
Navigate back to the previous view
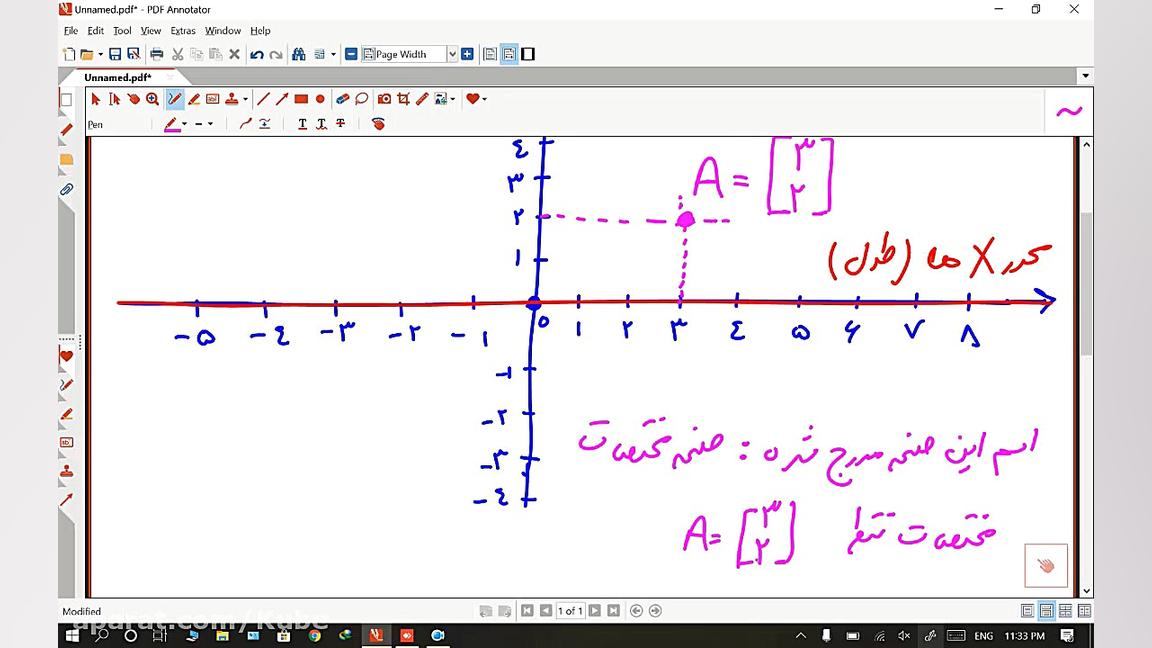point(636,611)
